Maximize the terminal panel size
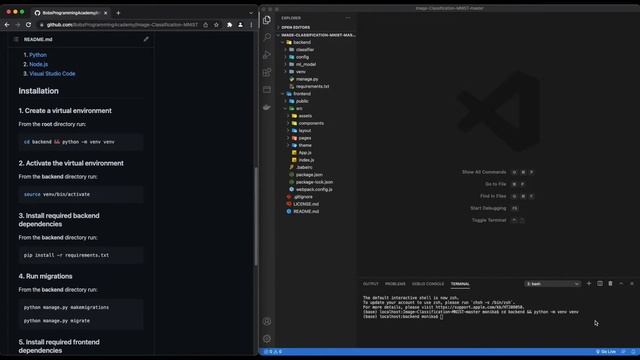Image resolution: width=640 pixels, height=360 pixels. (x=621, y=284)
